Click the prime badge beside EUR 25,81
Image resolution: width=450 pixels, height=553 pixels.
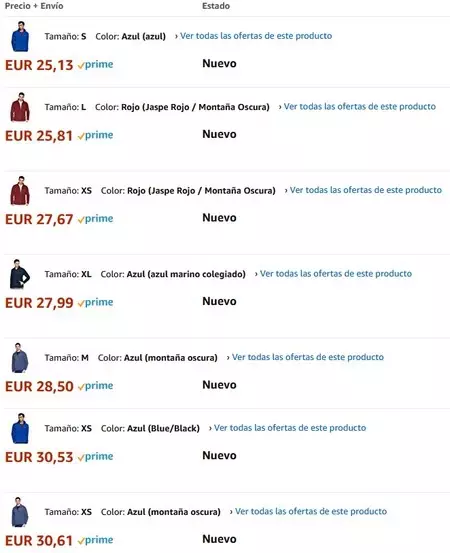[x=96, y=135]
